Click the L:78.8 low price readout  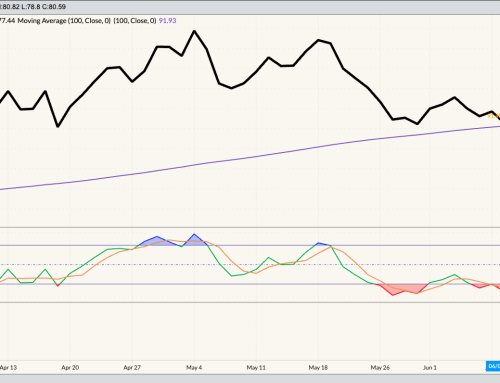(31, 6)
